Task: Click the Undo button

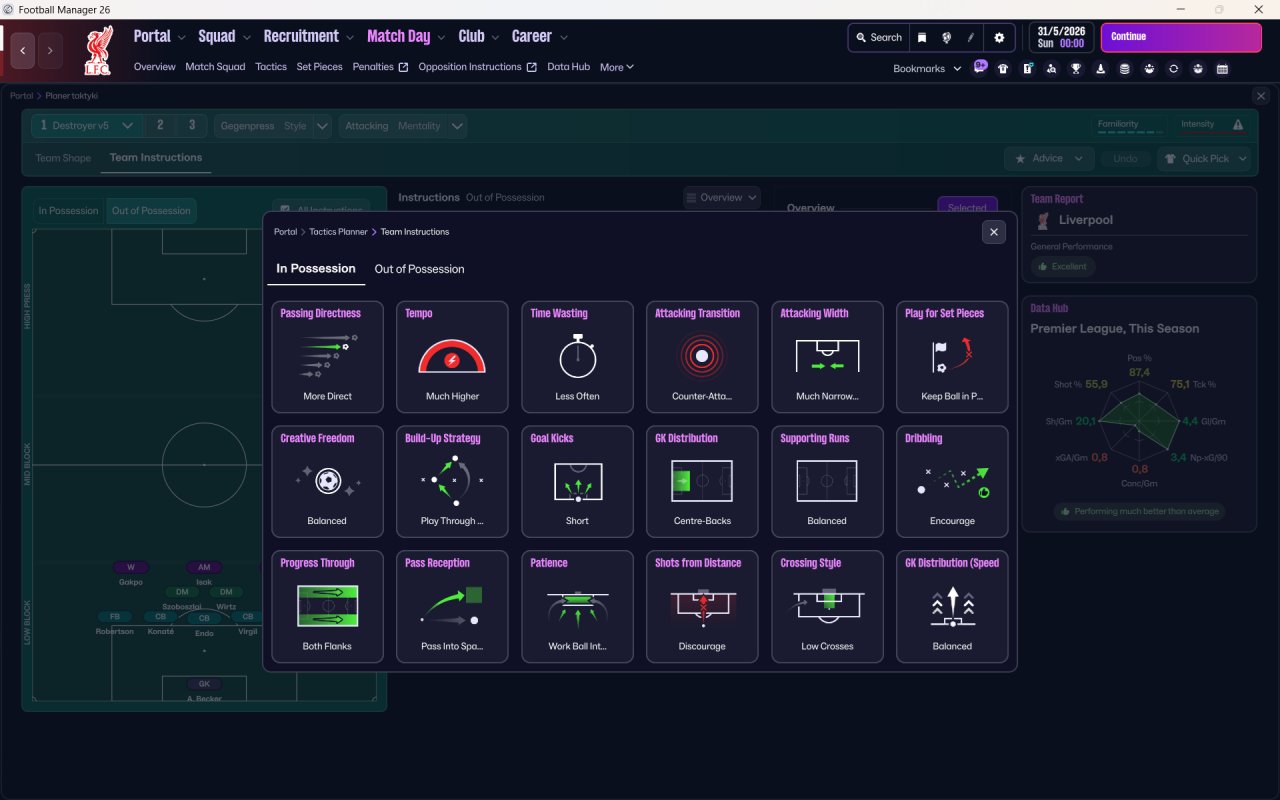Action: click(1125, 158)
